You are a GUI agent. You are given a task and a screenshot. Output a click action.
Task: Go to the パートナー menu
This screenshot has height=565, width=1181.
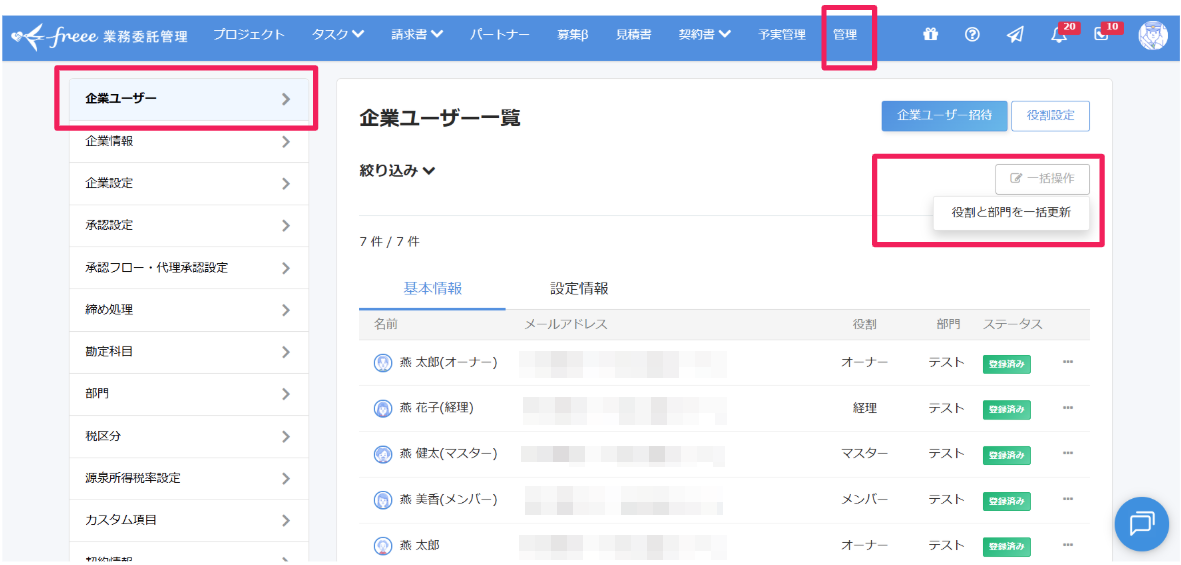499,35
